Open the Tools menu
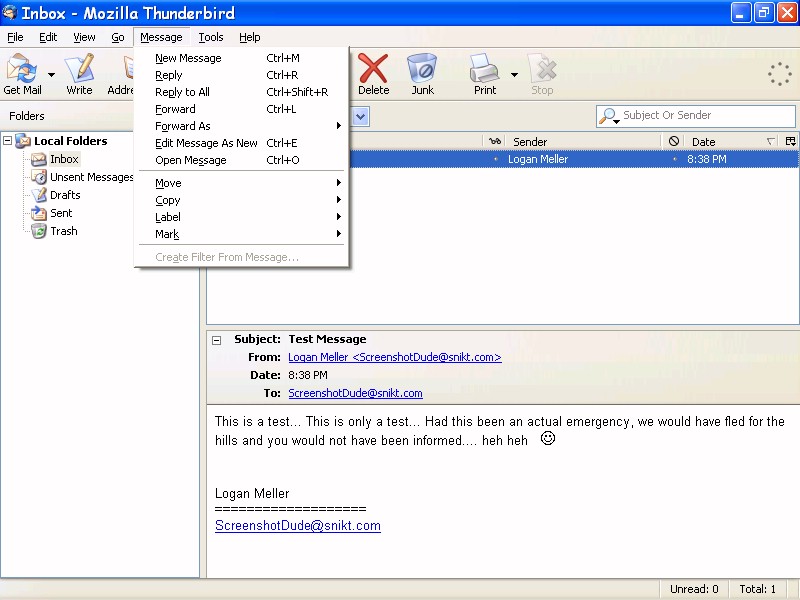This screenshot has width=800, height=600. [211, 37]
